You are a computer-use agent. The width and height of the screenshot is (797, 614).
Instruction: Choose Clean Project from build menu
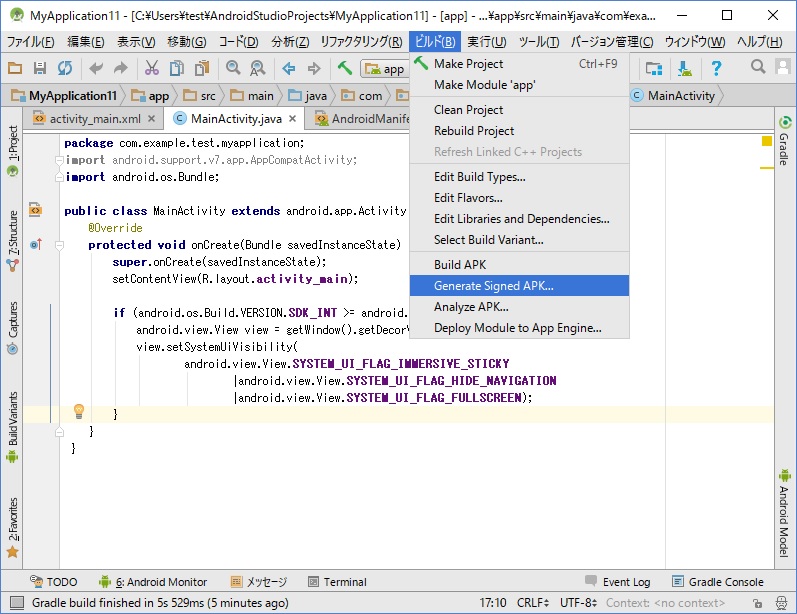(x=519, y=110)
